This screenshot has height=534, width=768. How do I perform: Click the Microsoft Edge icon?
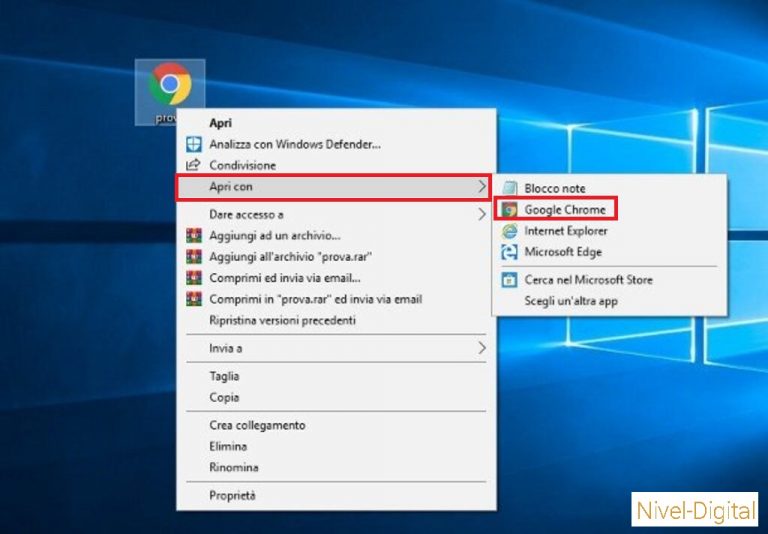(510, 252)
